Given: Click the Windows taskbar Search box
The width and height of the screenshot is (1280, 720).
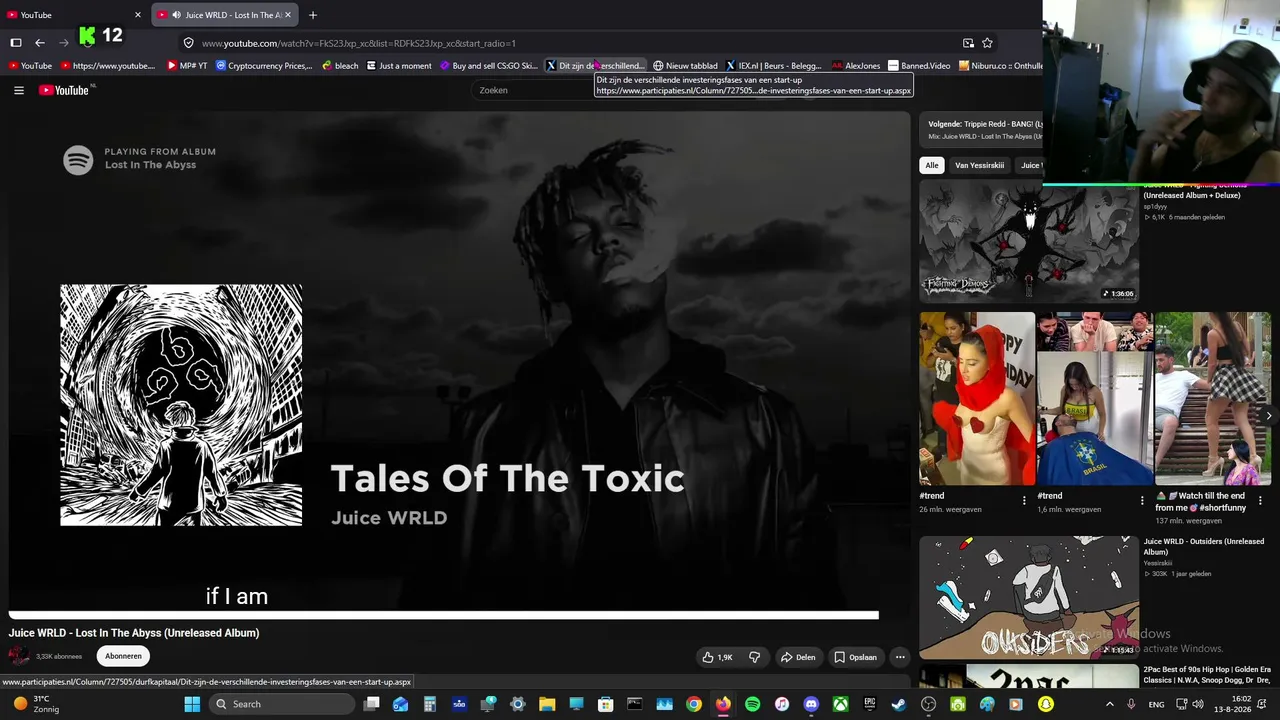Looking at the screenshot, I should coord(283,704).
